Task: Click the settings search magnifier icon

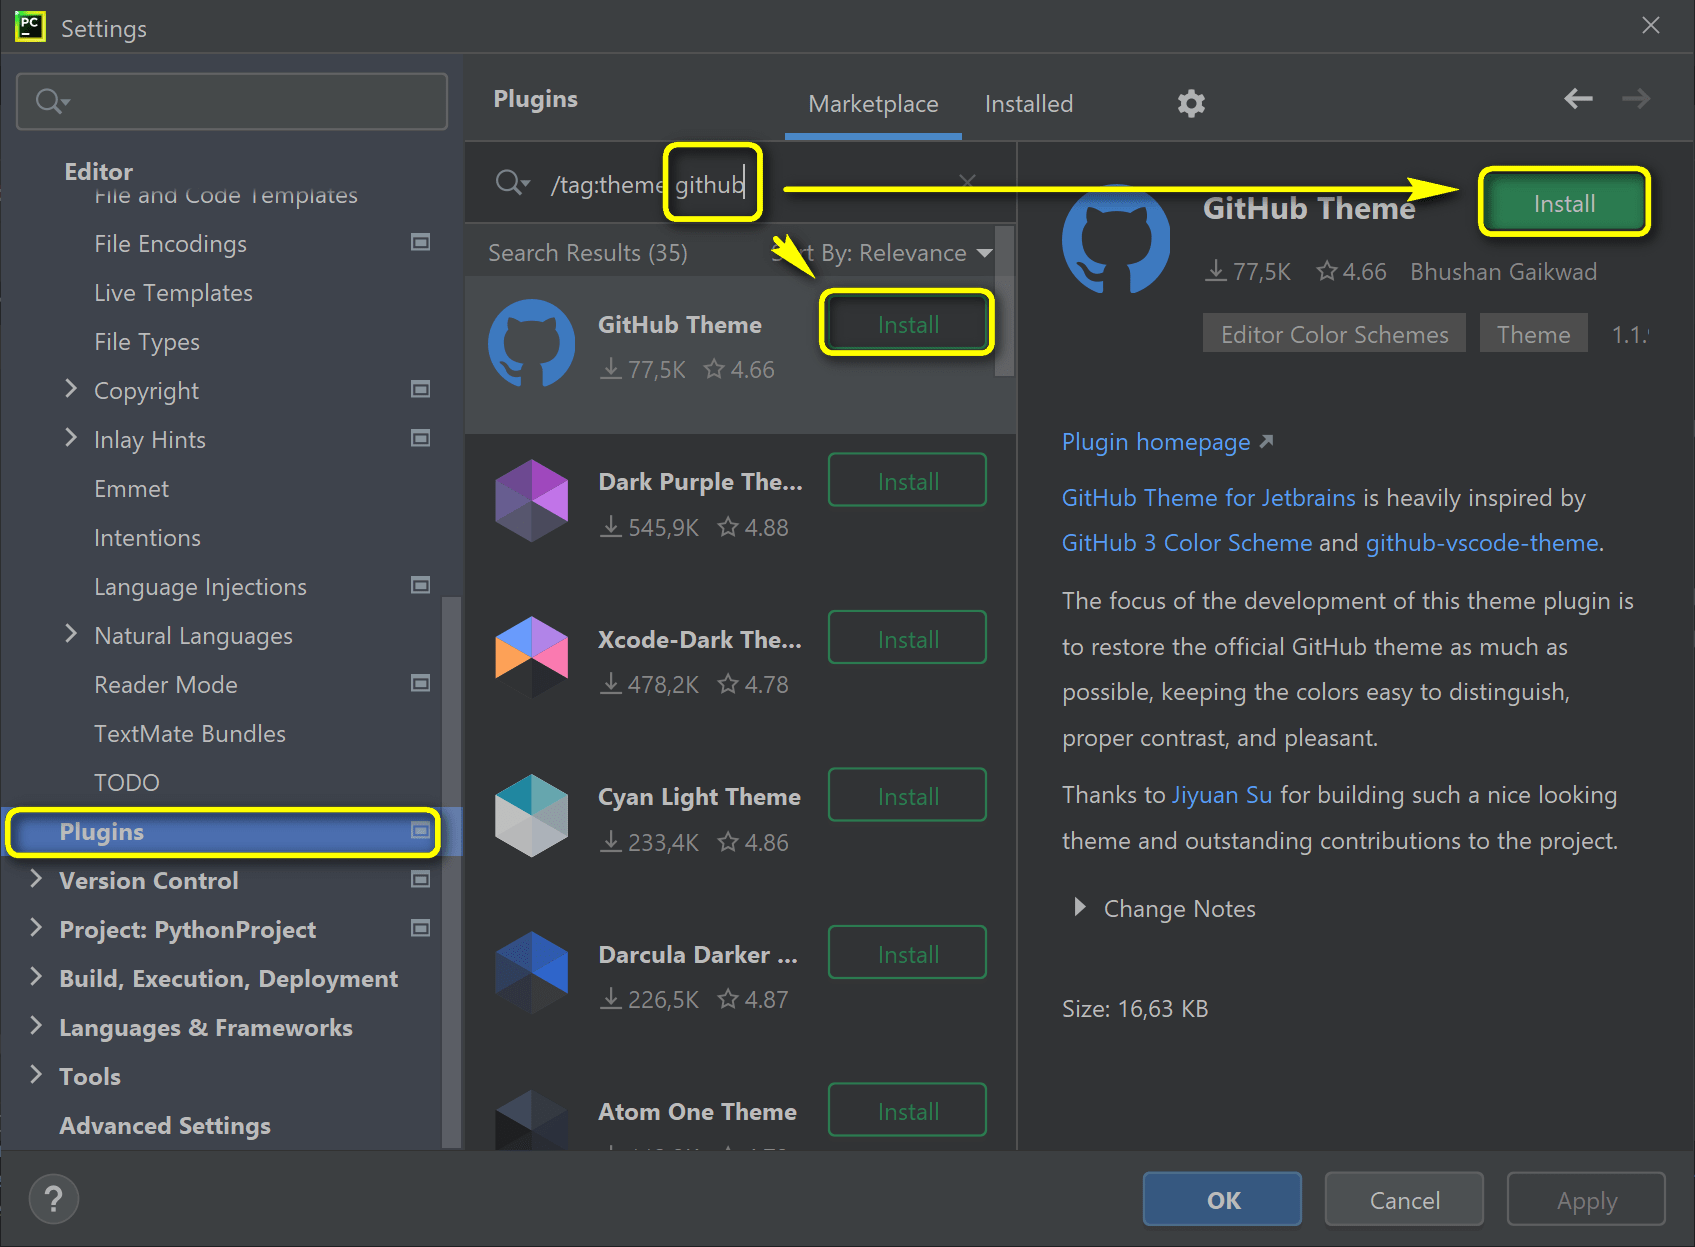Action: pyautogui.click(x=51, y=101)
